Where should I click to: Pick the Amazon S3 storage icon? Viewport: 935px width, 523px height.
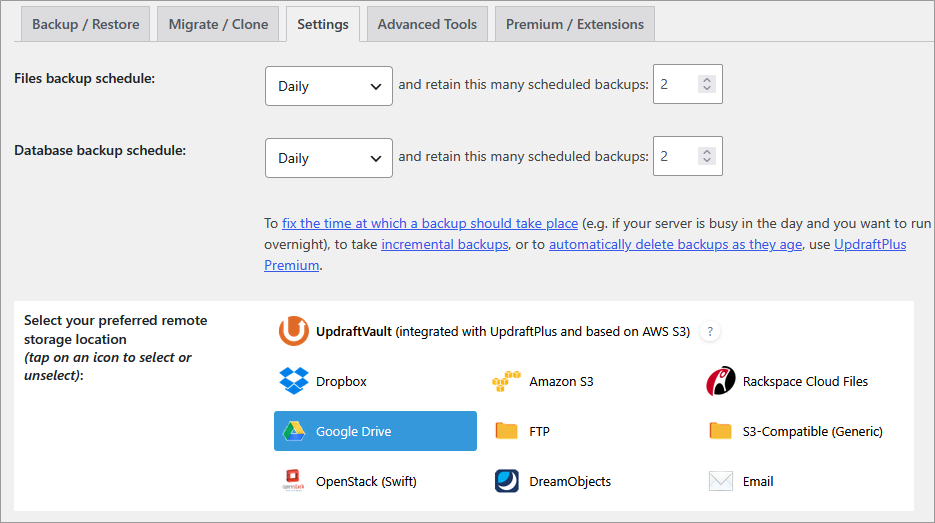tap(506, 381)
